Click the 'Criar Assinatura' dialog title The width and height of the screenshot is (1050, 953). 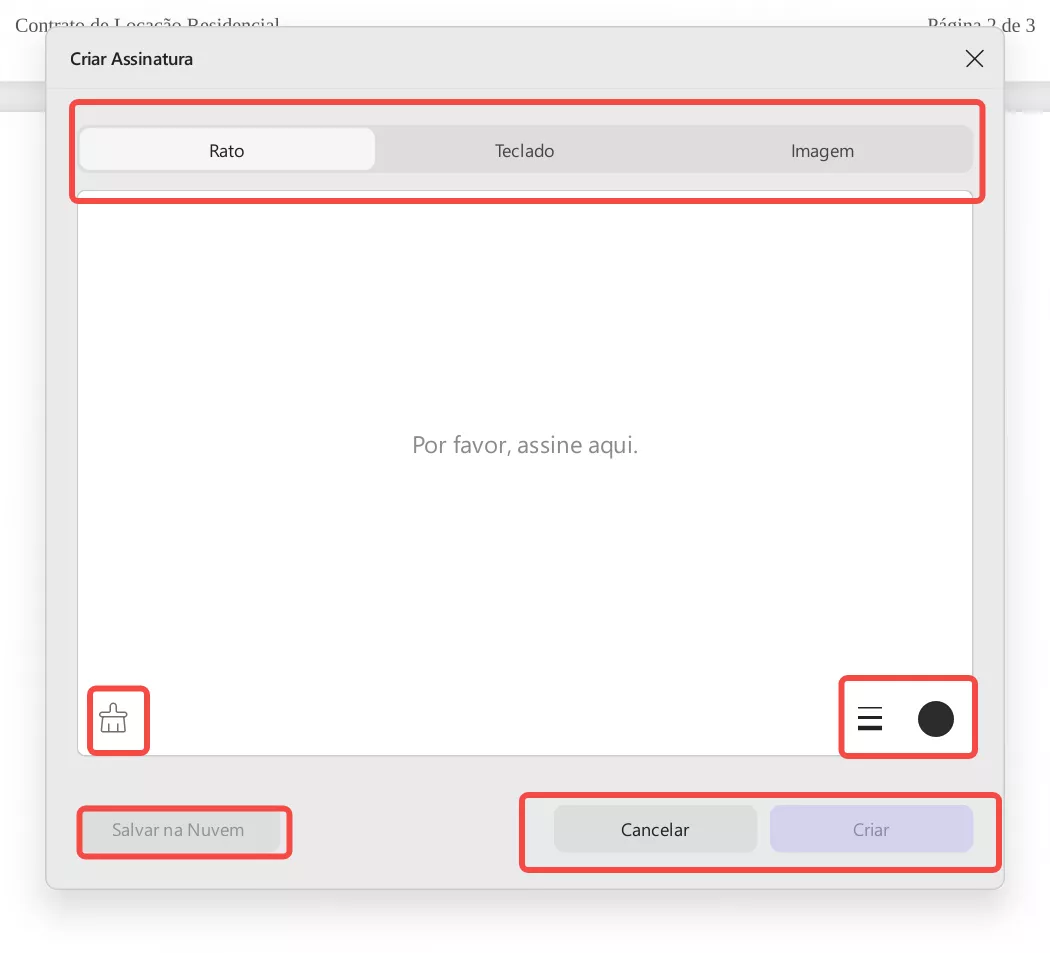point(131,59)
